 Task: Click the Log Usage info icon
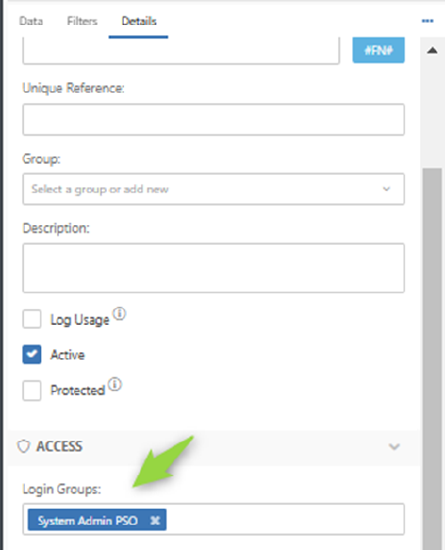[119, 314]
